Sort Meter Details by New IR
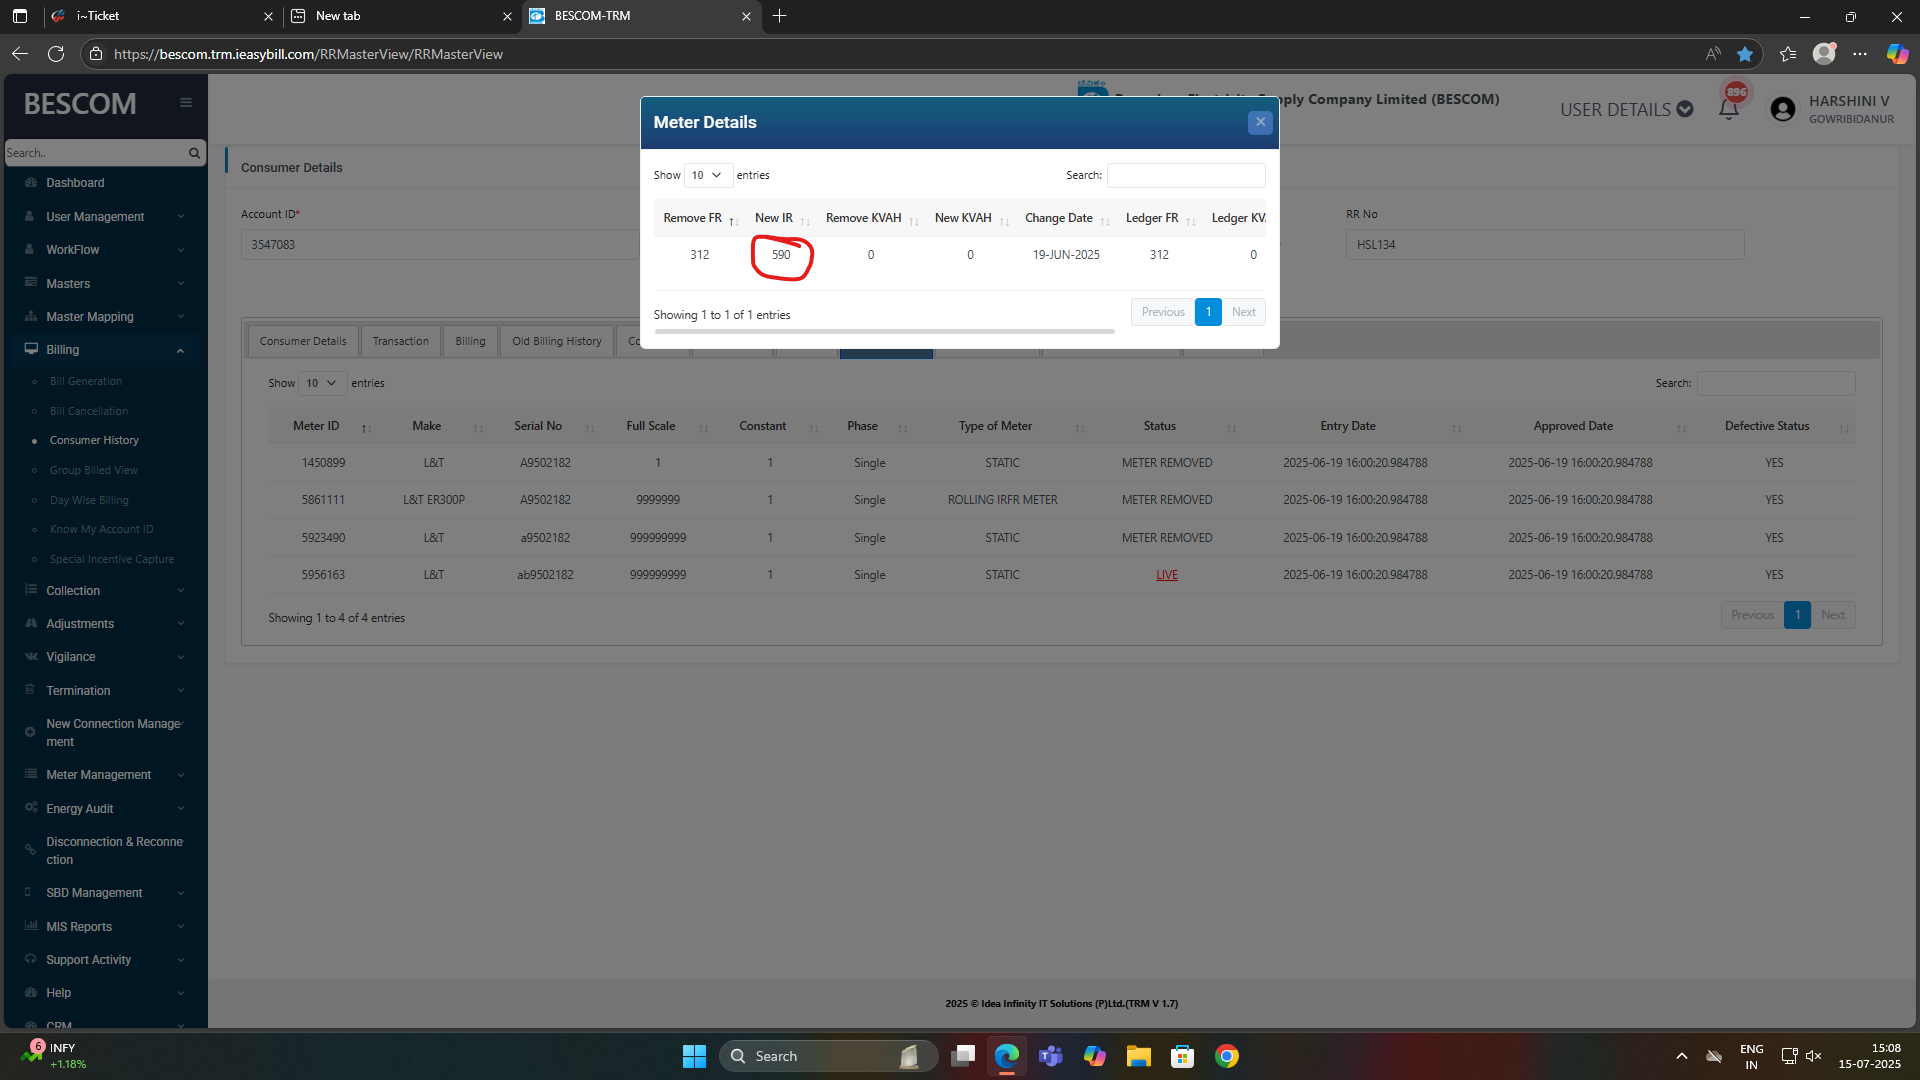 [x=781, y=218]
